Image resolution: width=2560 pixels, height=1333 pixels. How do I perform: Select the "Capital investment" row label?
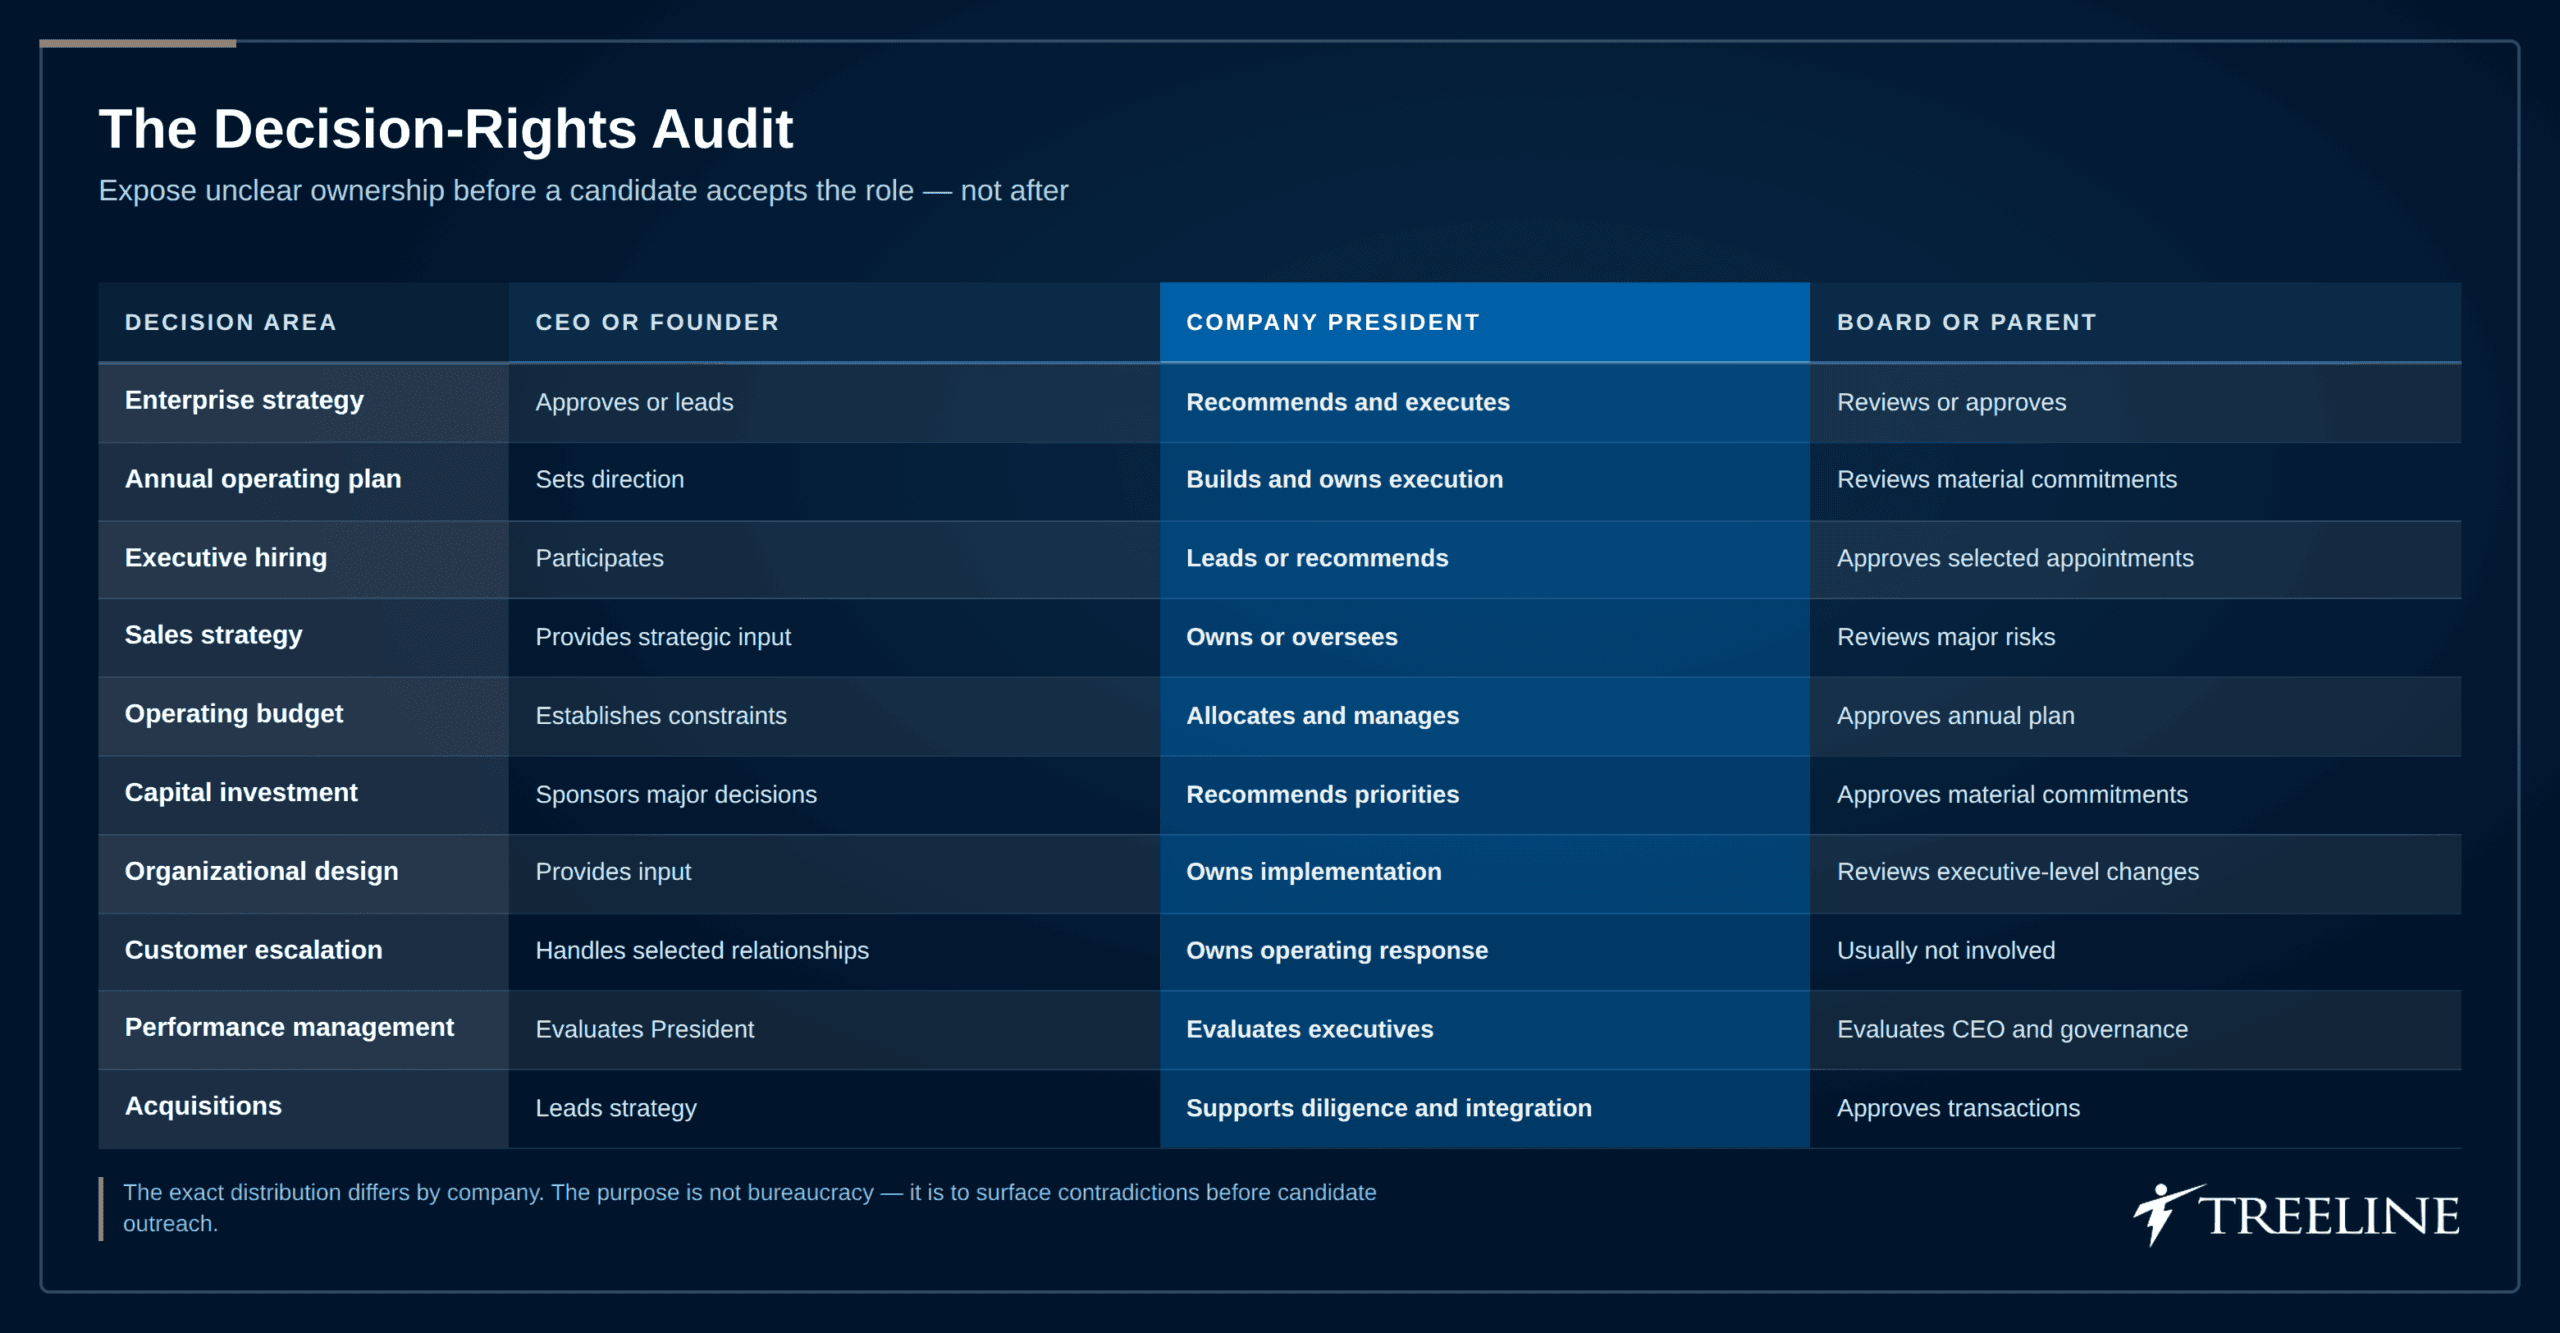click(x=241, y=792)
